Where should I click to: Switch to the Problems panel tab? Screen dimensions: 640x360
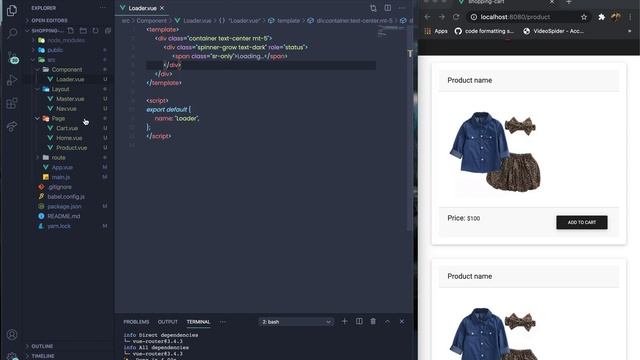click(x=136, y=322)
